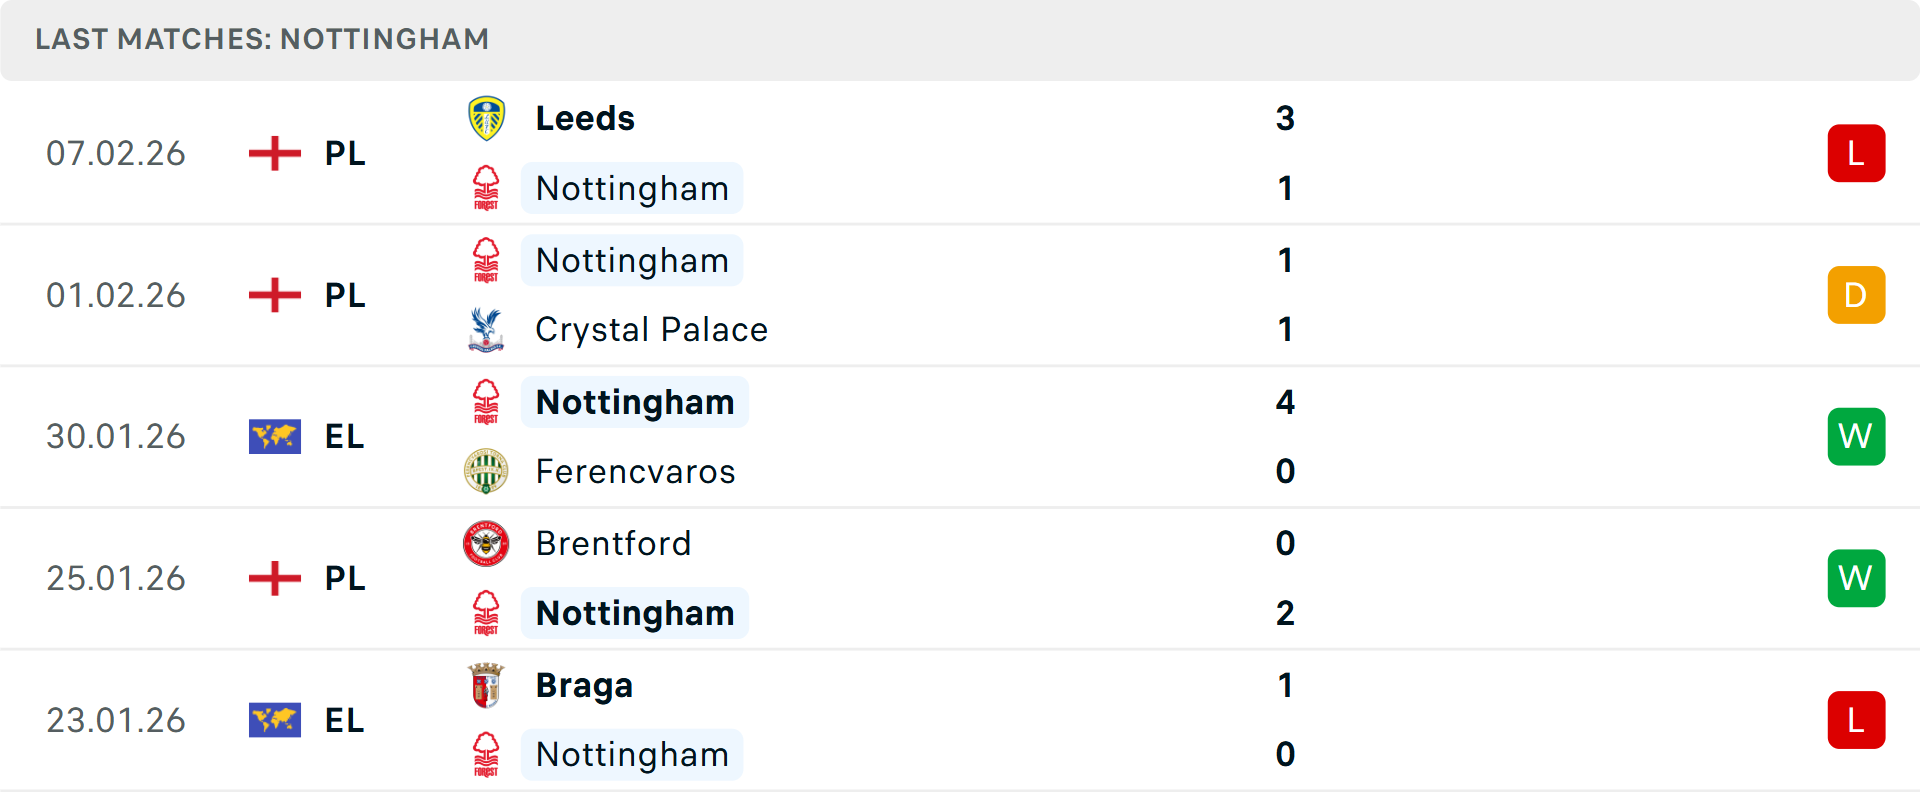Click green W badge for Ferencvaros match
Screen dimensions: 1920x792
click(1856, 436)
